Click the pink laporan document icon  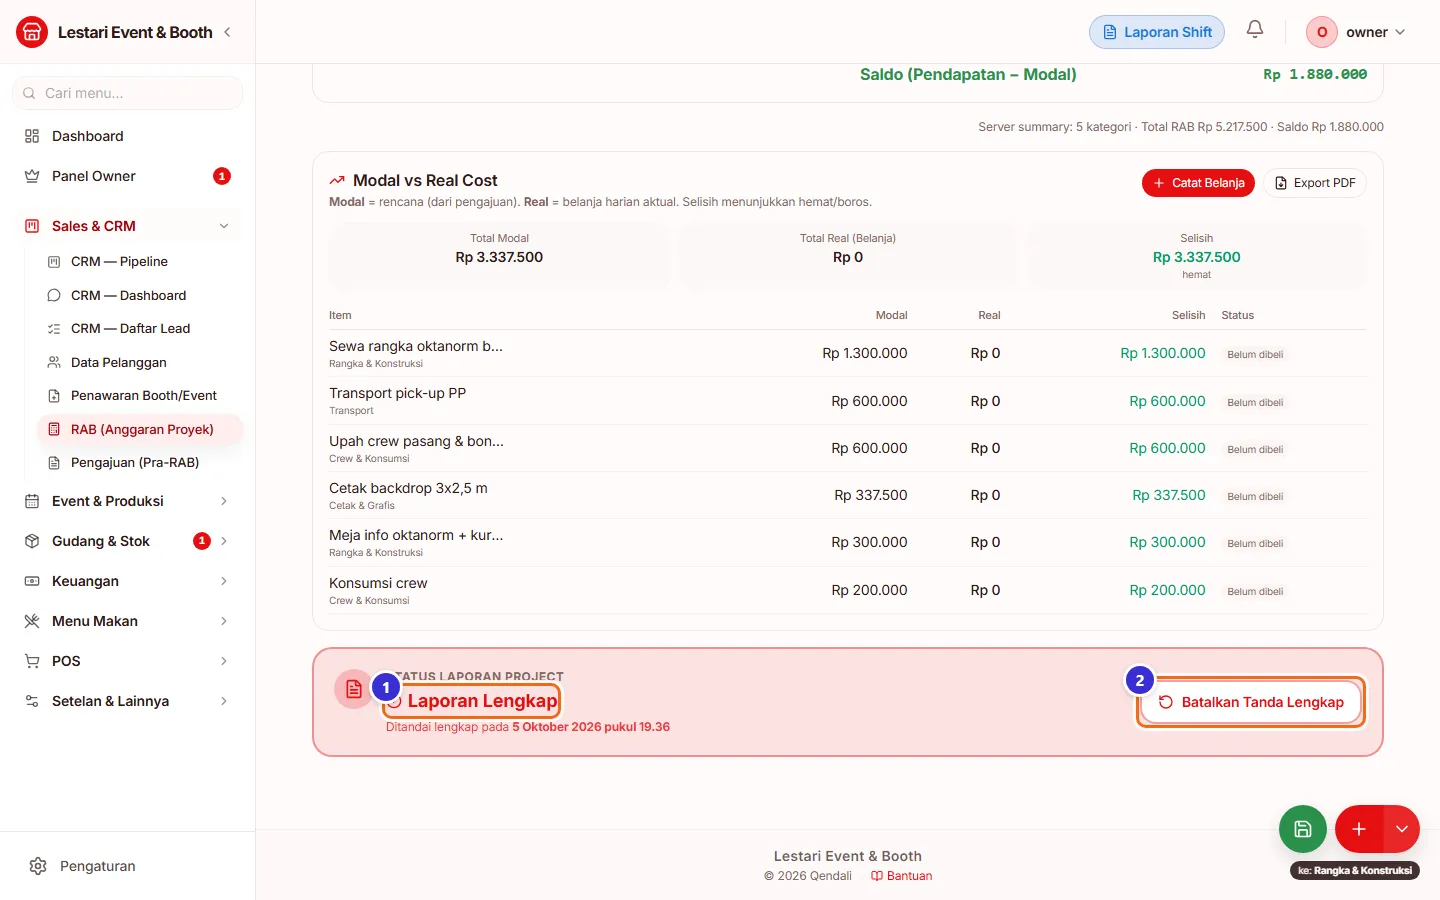[353, 689]
